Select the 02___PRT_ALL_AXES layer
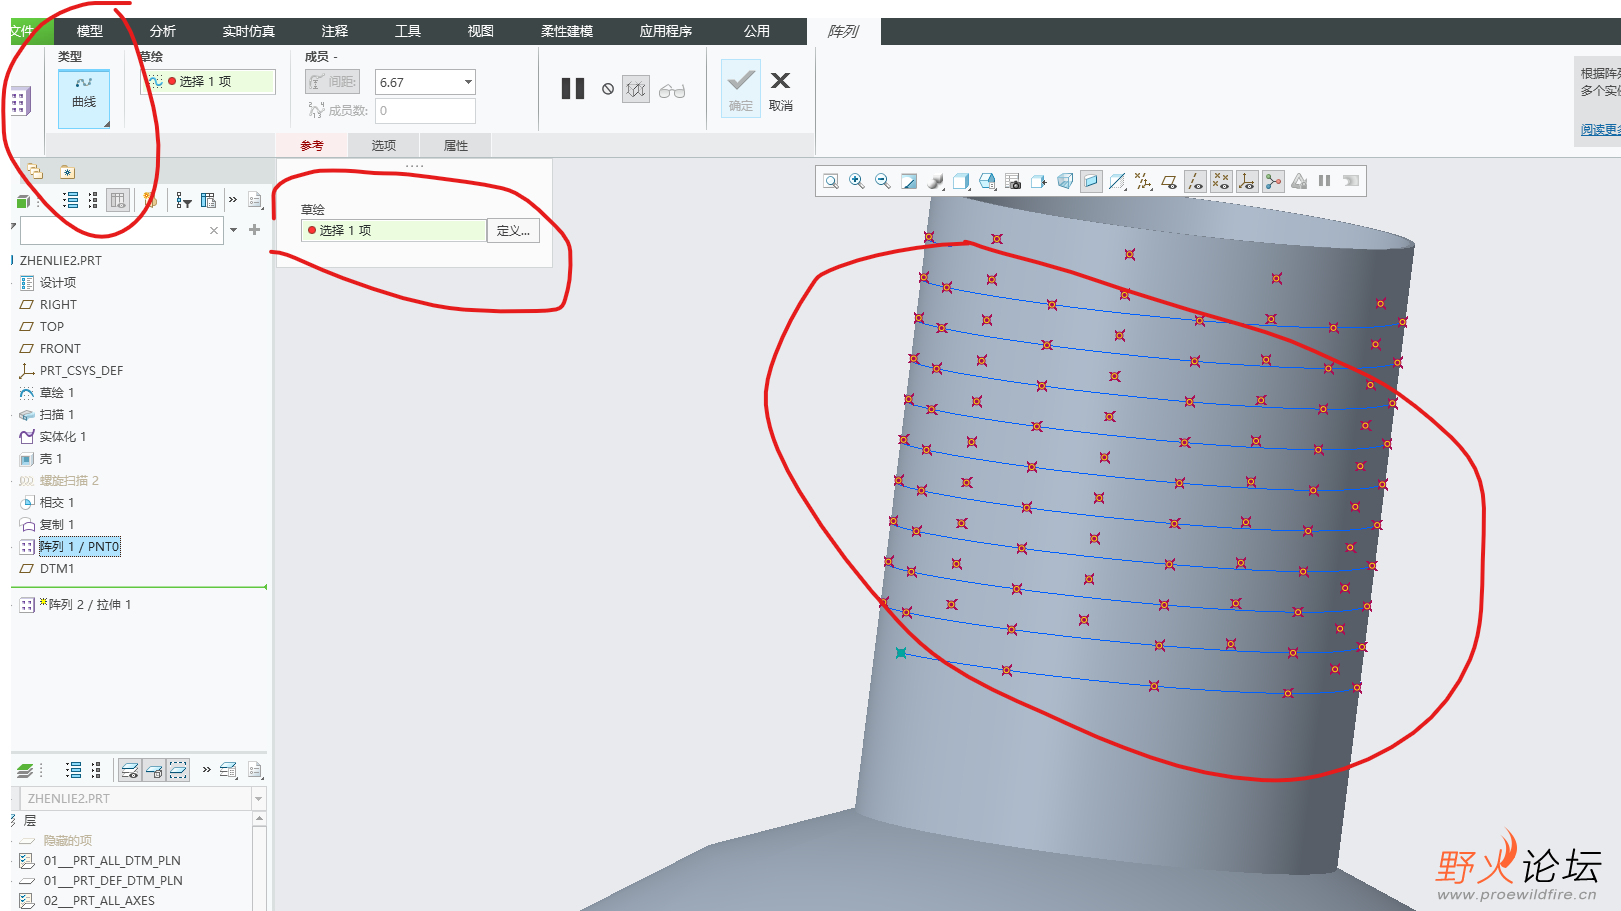 point(99,901)
